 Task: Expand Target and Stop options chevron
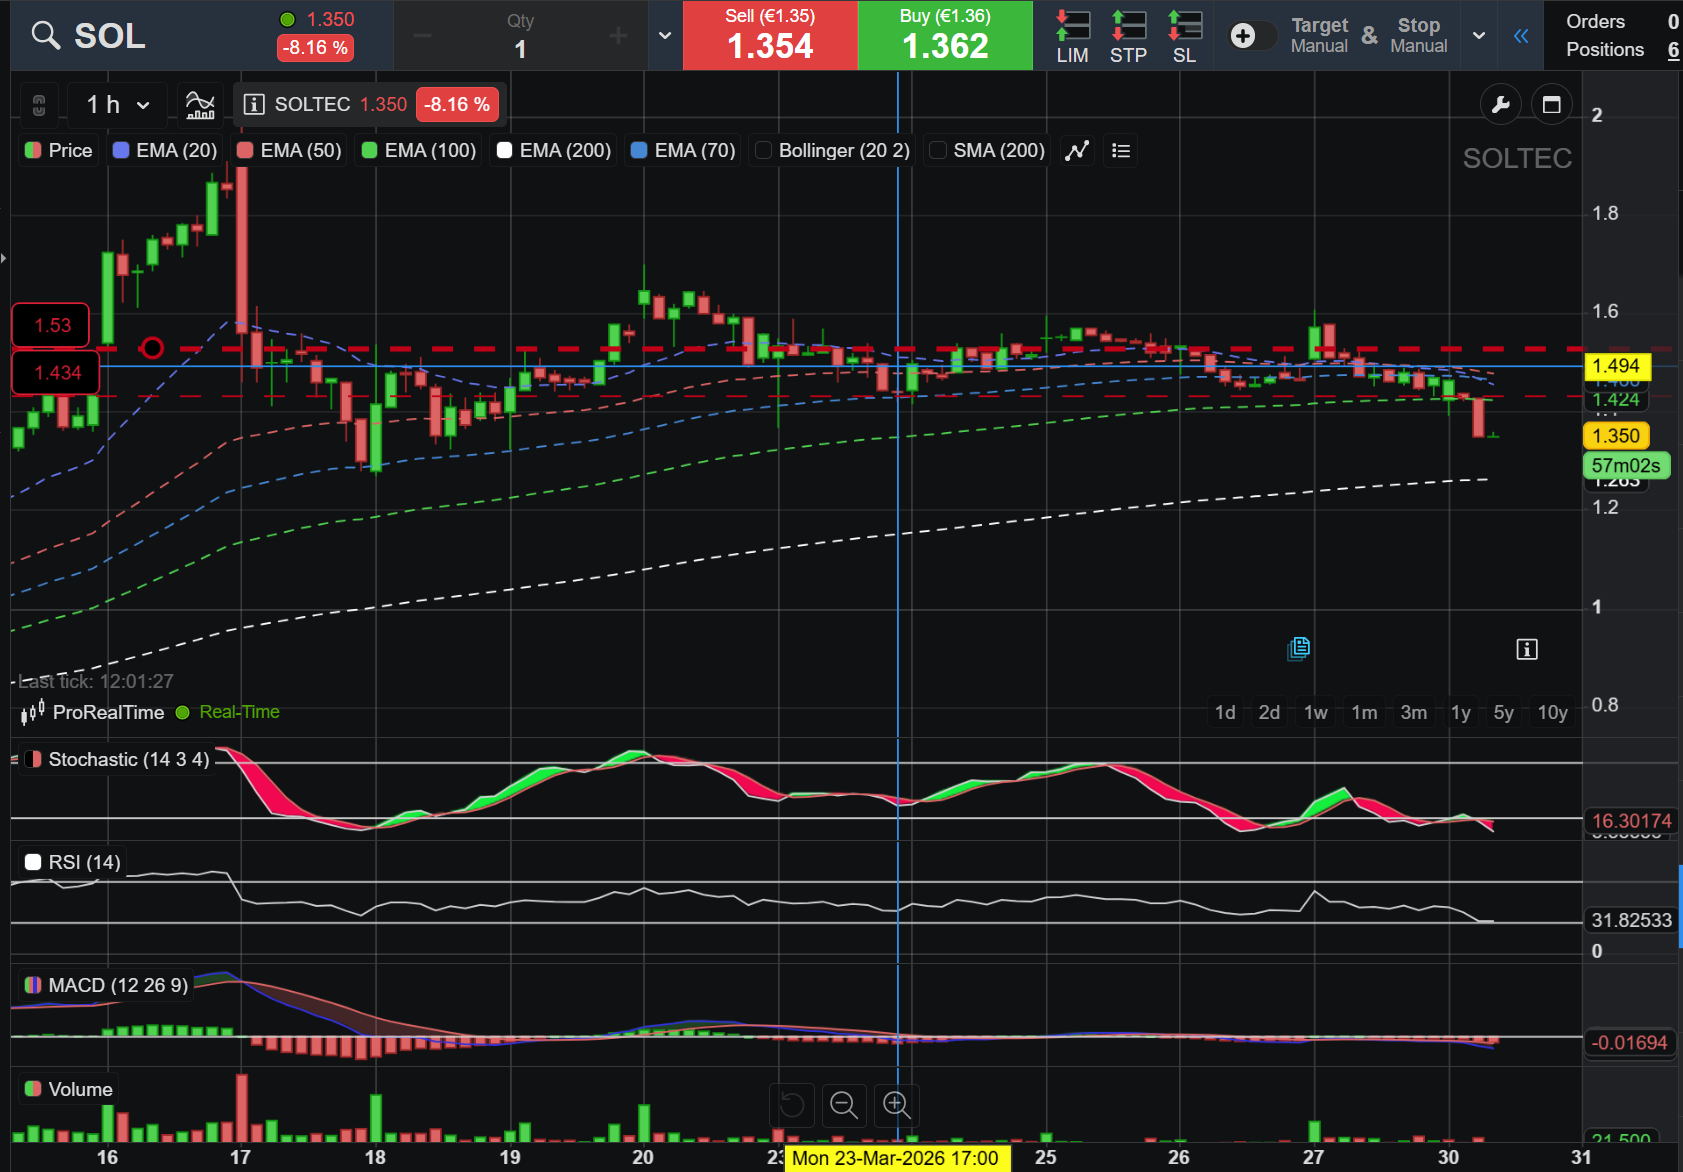click(1479, 36)
